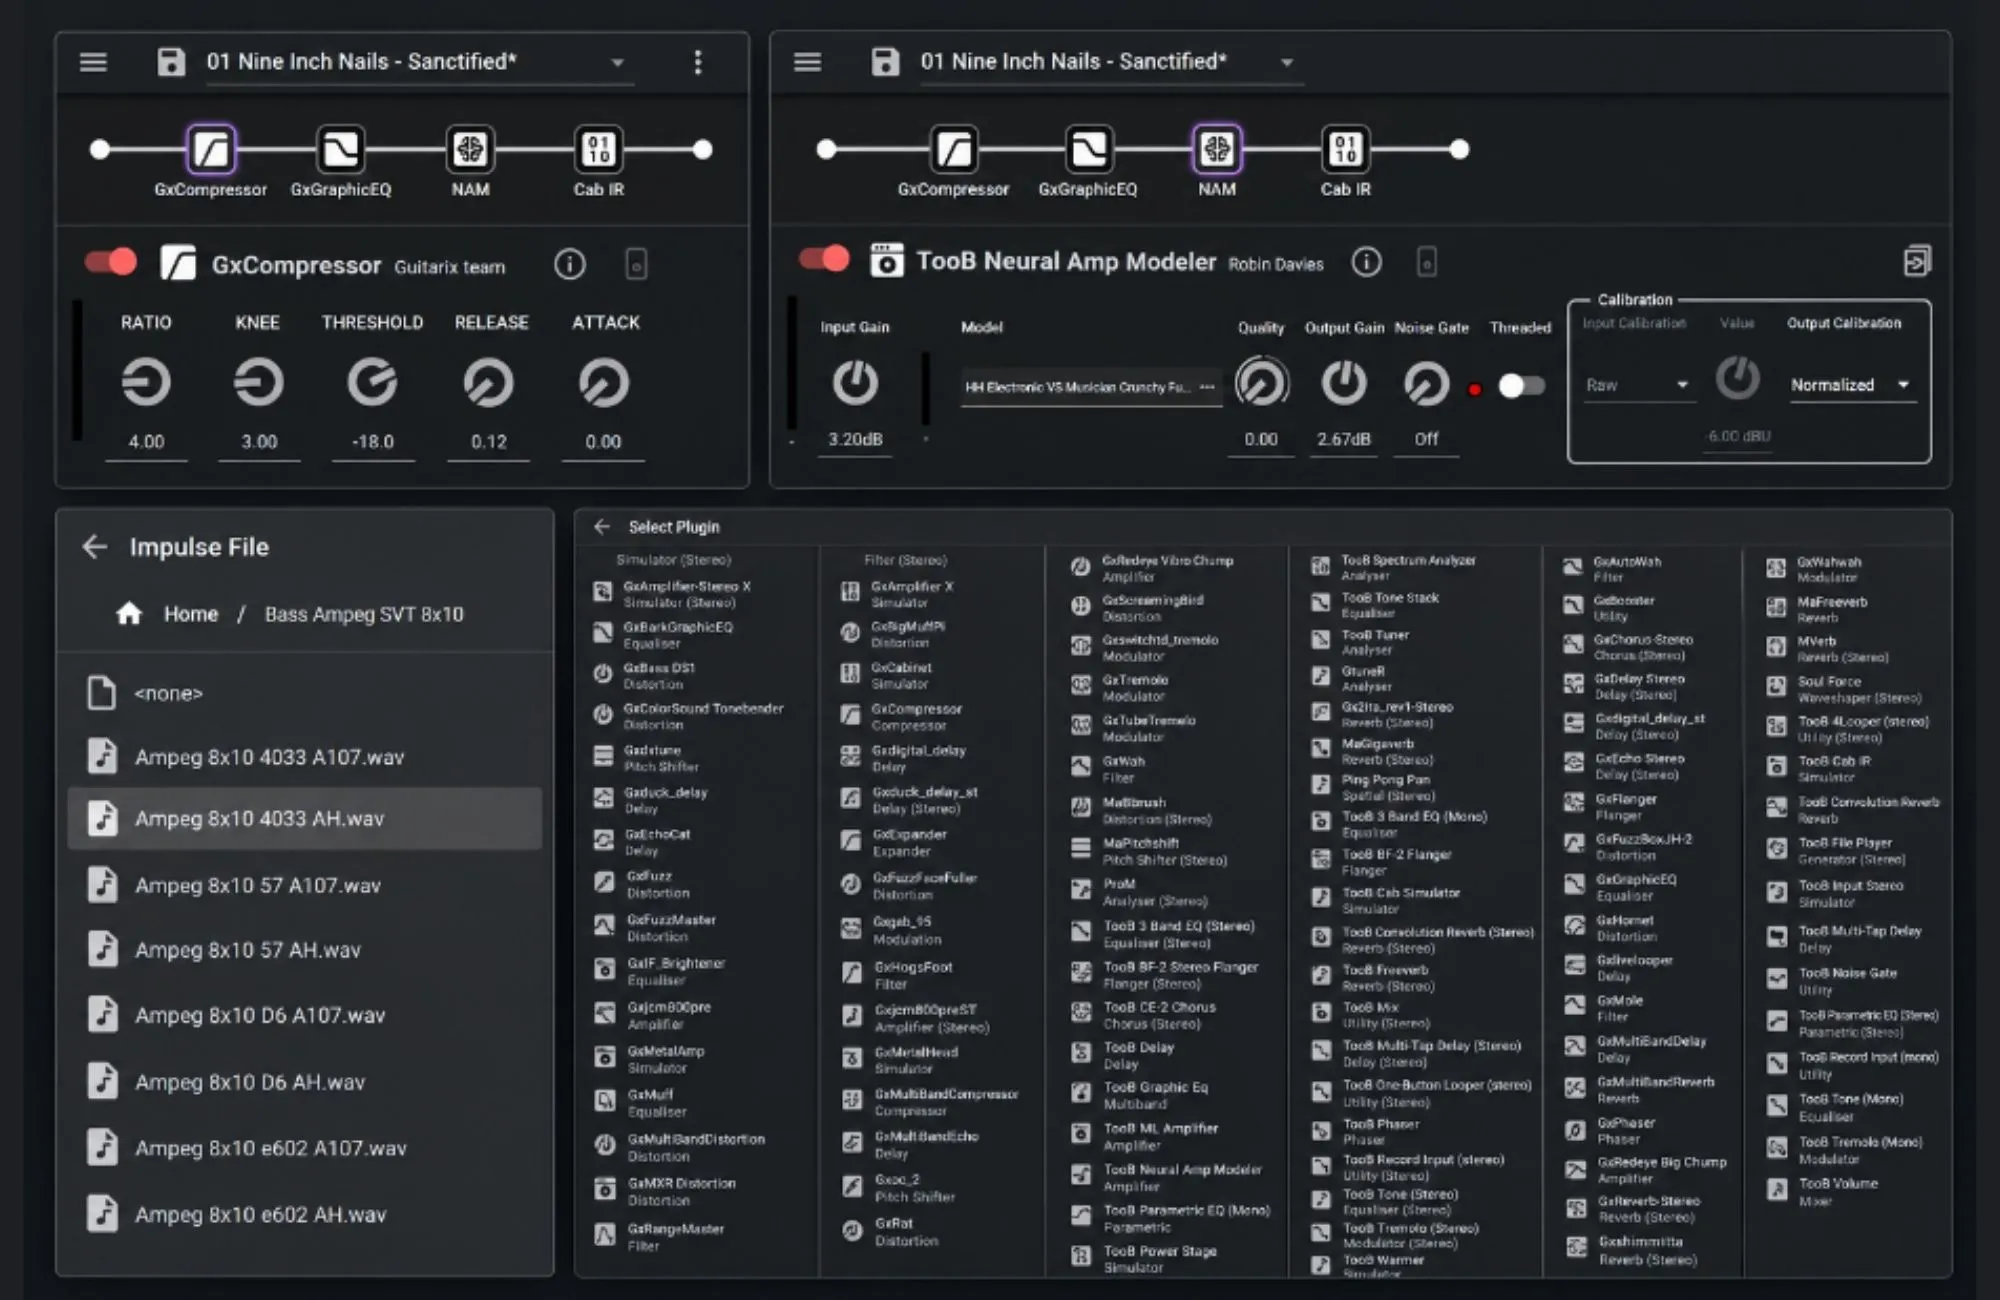2000x1300 pixels.
Task: Open hamburger menu in right preset panel
Action: [x=807, y=62]
